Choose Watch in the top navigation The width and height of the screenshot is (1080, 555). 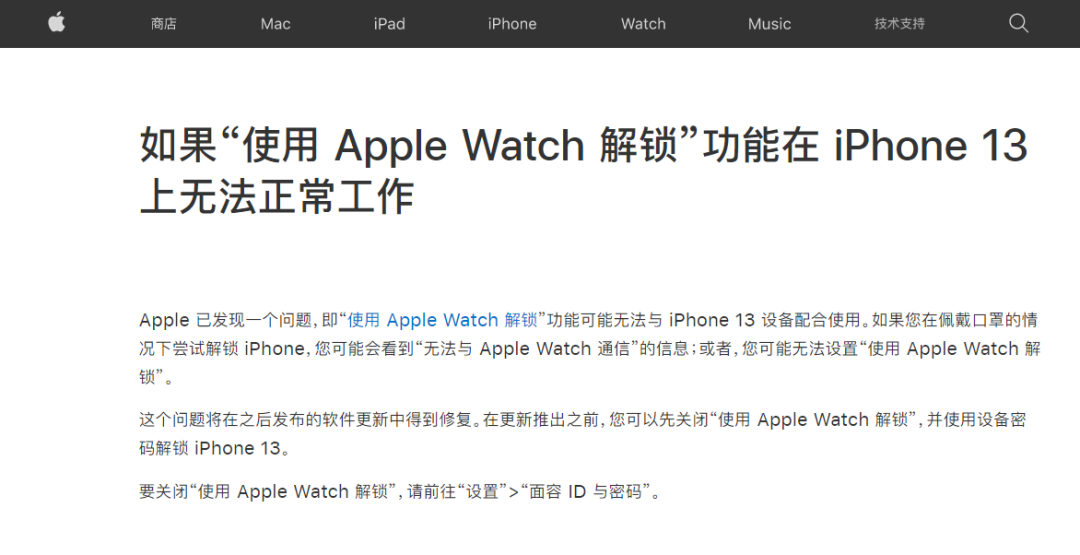643,23
